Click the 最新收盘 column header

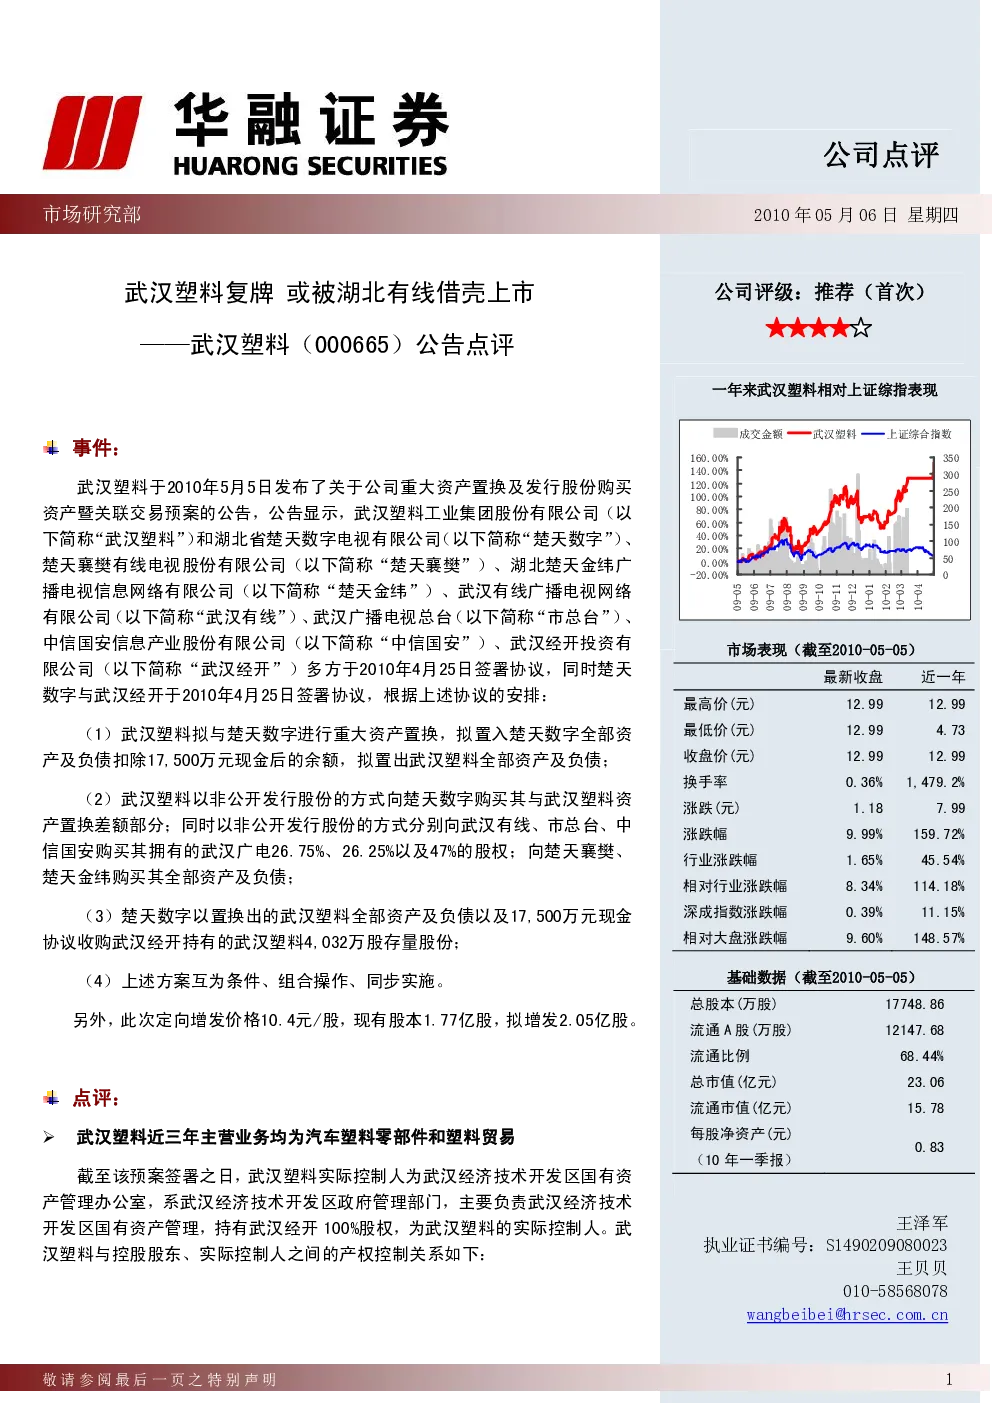coord(853,677)
